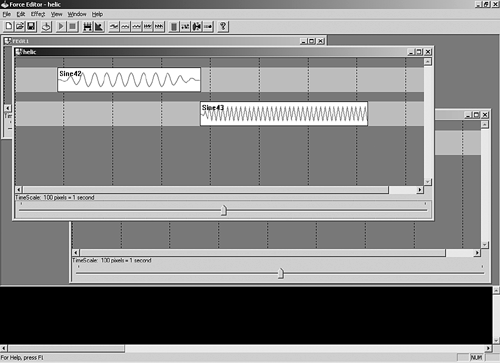Click bottom black pane scrollbar right arrow
This screenshot has height=363, width=500.
point(488,348)
